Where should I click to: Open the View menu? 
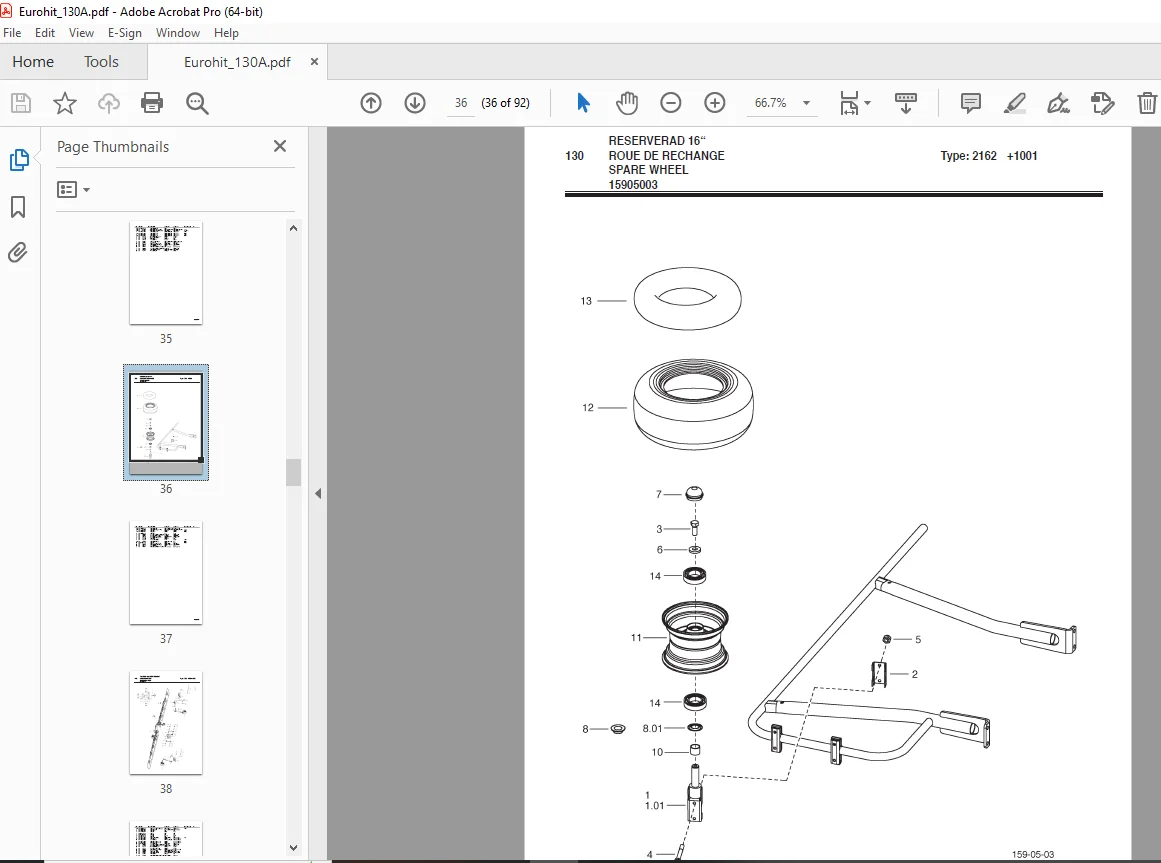coord(81,33)
